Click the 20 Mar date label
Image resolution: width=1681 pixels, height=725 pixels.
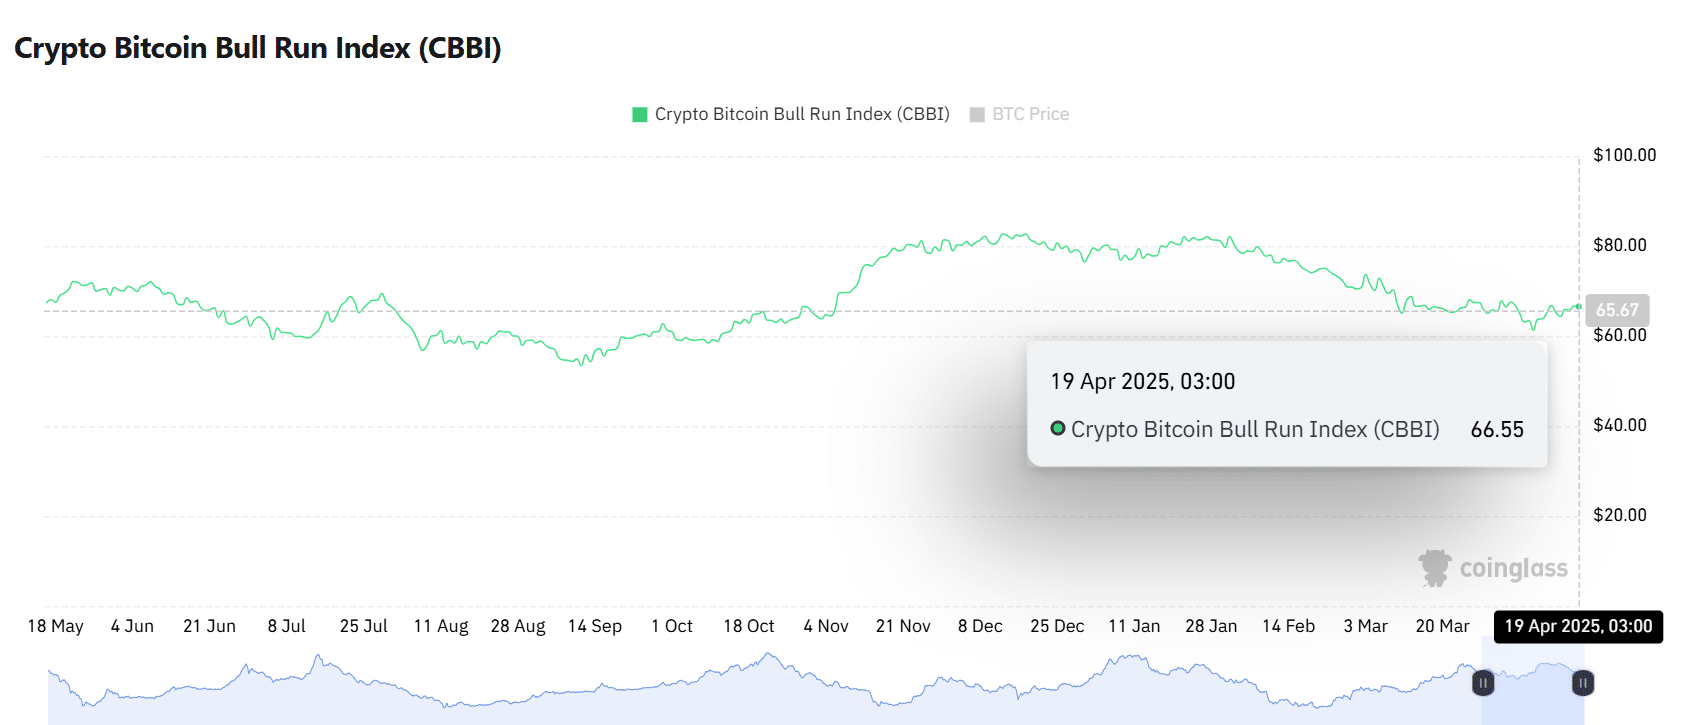1444,626
